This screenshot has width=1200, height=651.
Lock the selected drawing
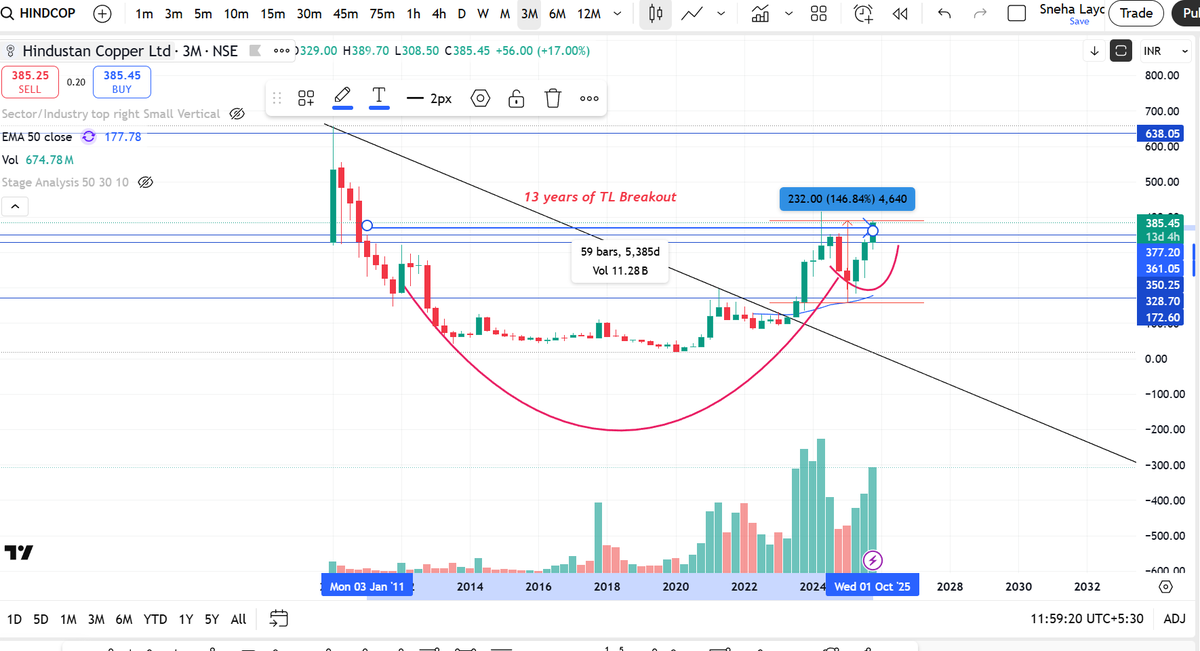(516, 99)
